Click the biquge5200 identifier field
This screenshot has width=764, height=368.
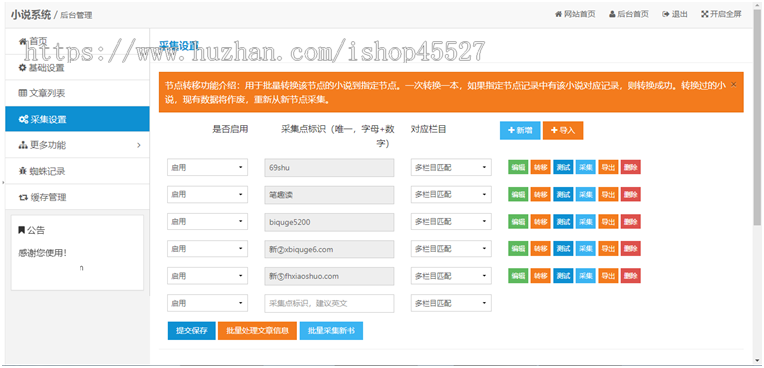click(x=329, y=222)
